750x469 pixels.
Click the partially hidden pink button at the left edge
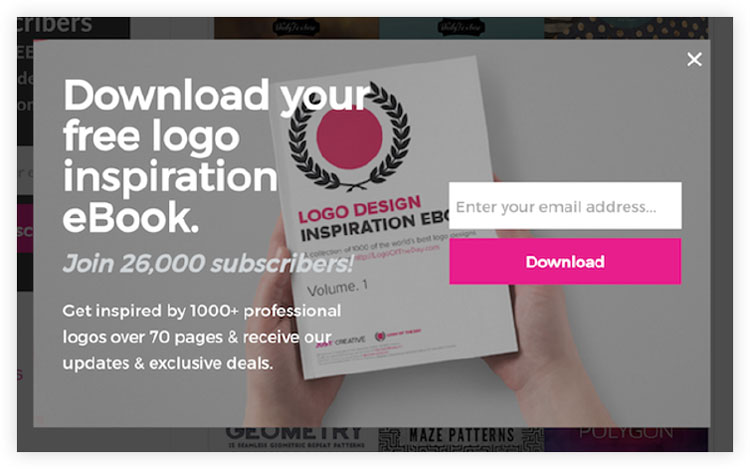(25, 229)
